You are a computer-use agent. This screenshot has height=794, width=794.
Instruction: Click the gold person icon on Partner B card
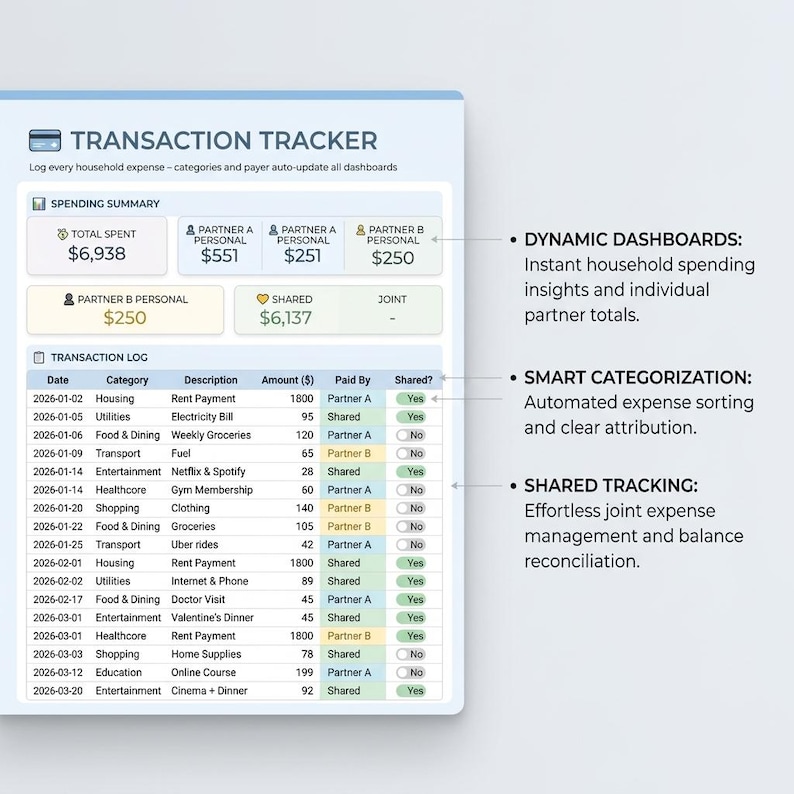tap(361, 230)
